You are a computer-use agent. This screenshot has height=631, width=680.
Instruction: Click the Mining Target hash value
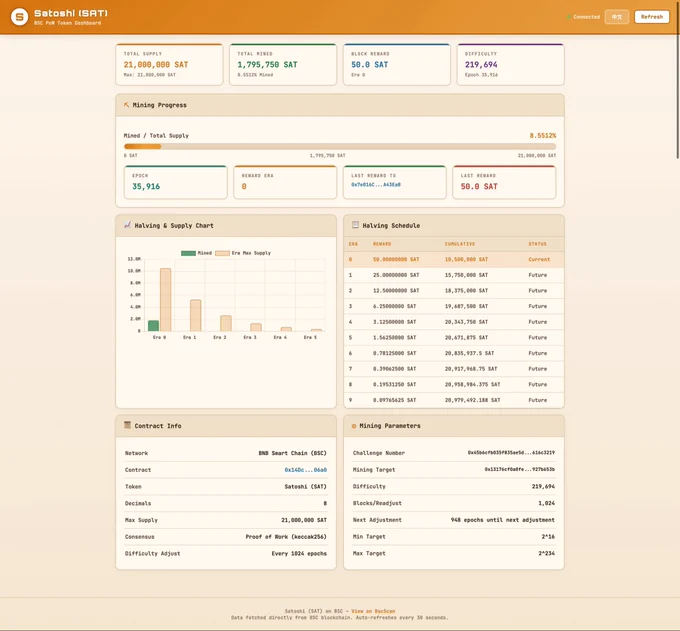coord(520,469)
